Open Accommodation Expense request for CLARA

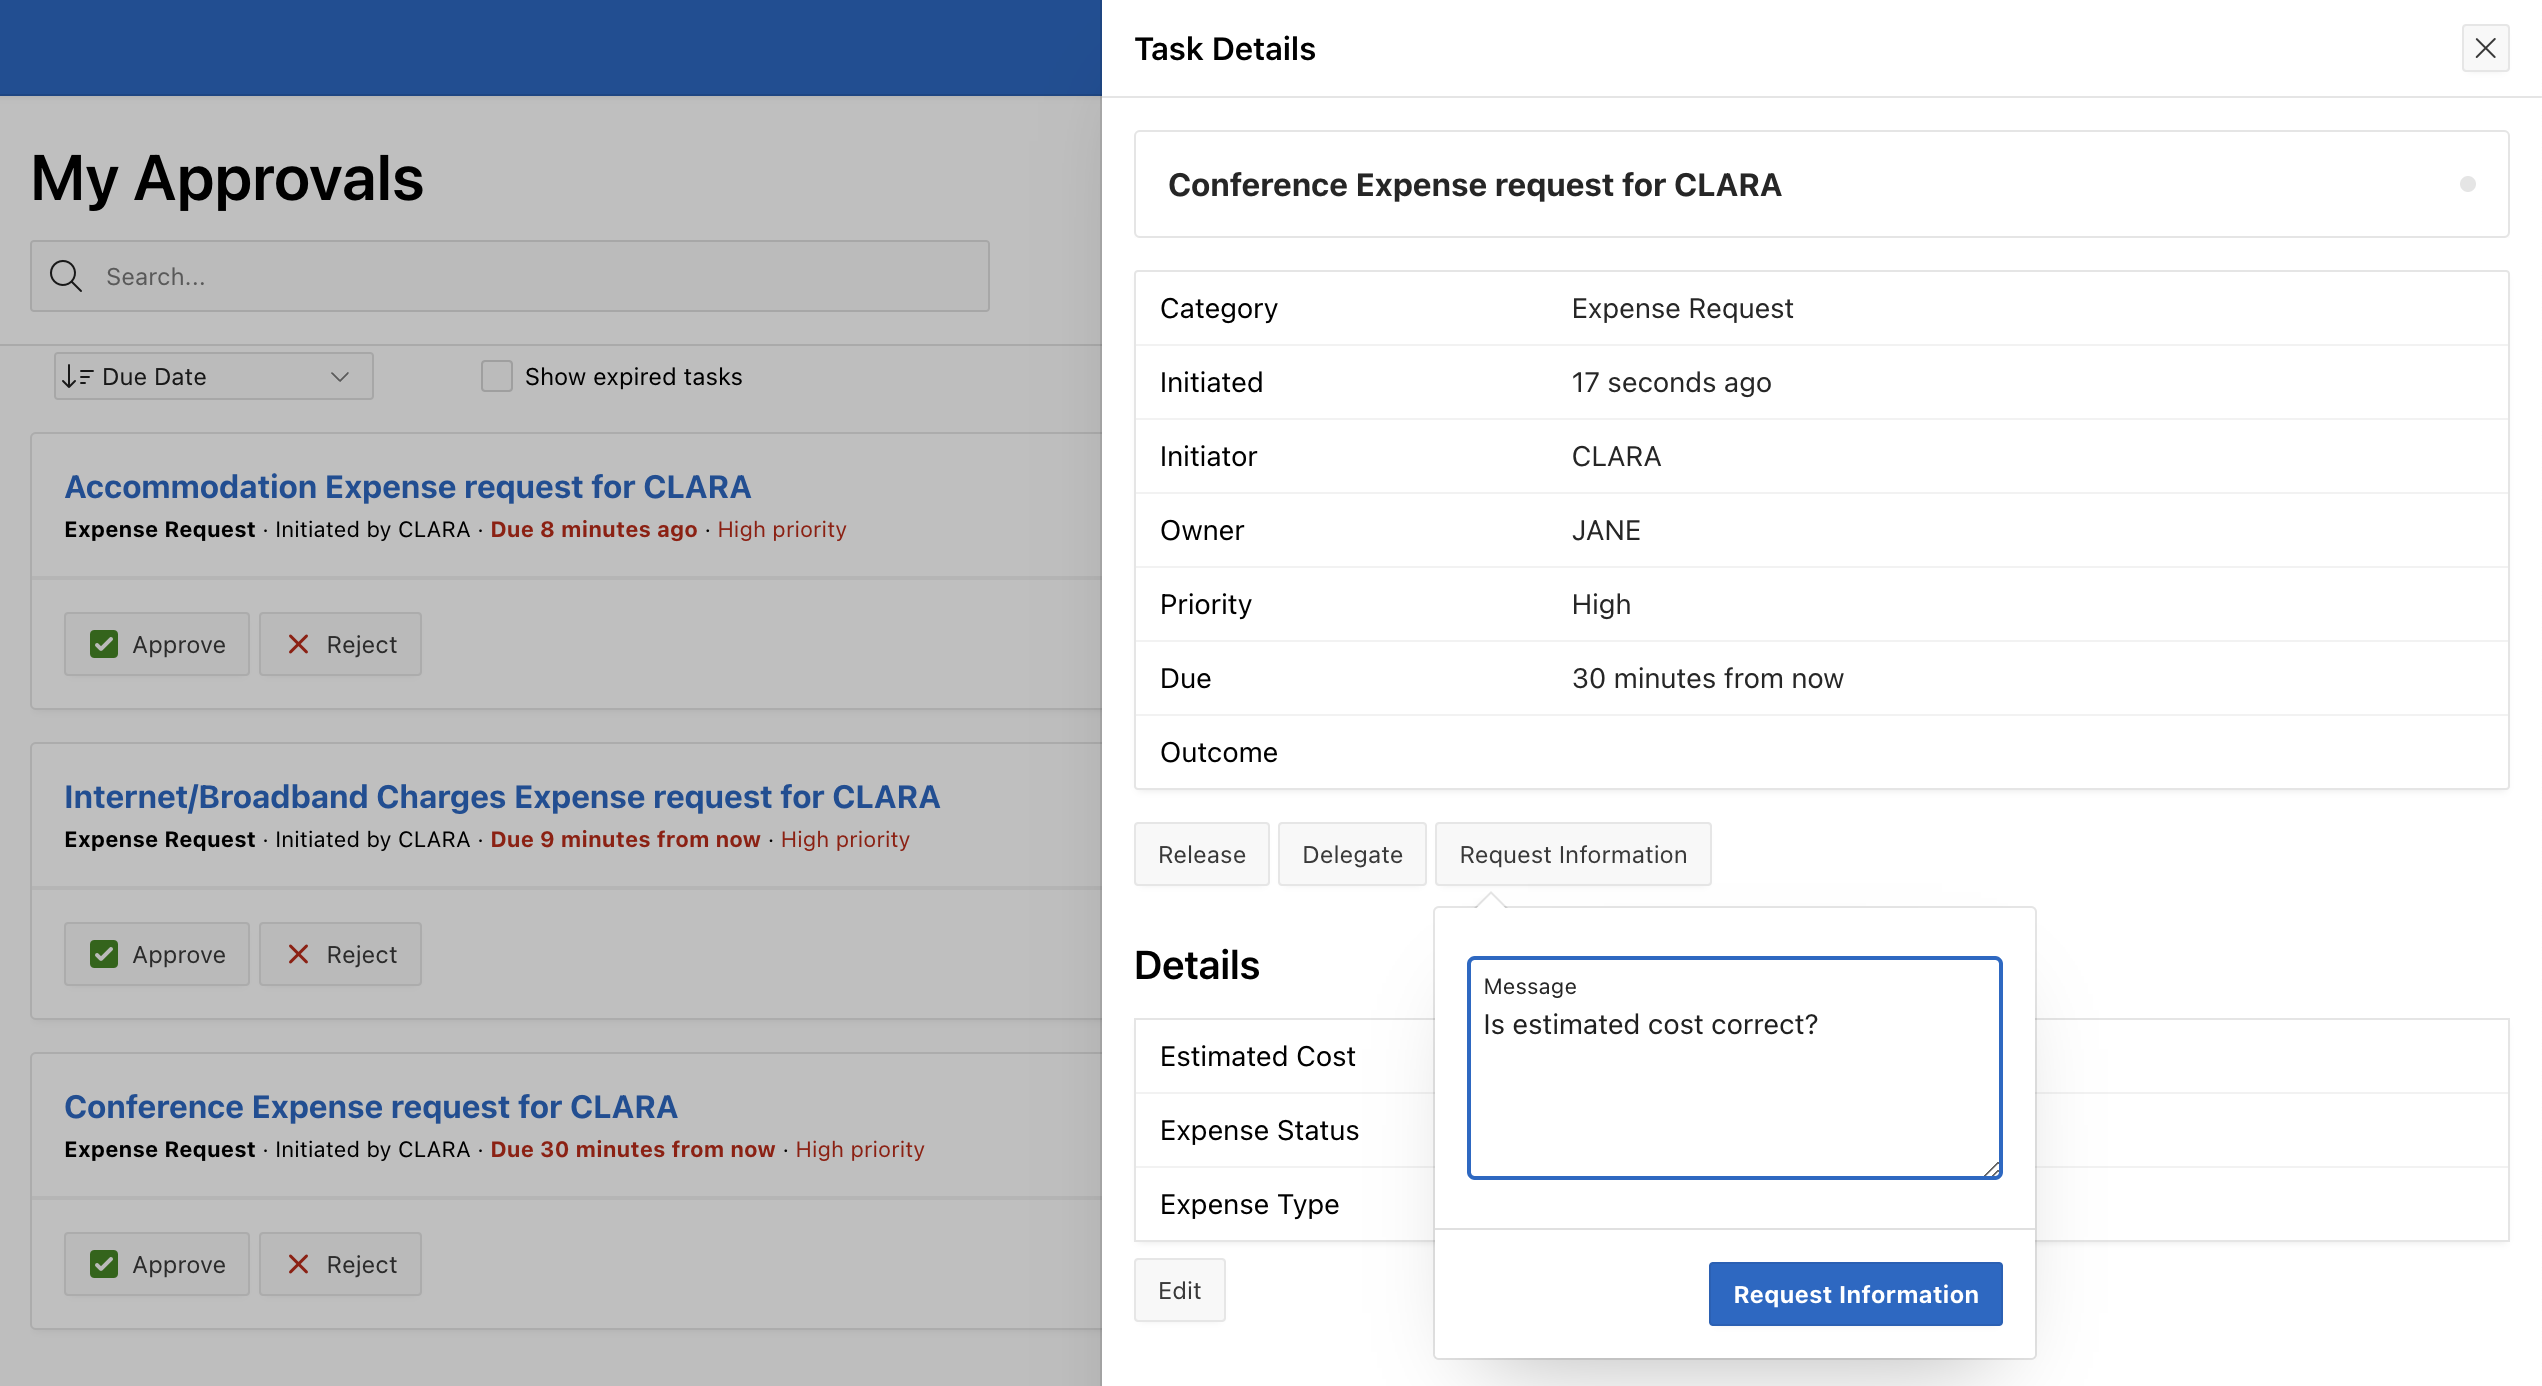coord(407,487)
